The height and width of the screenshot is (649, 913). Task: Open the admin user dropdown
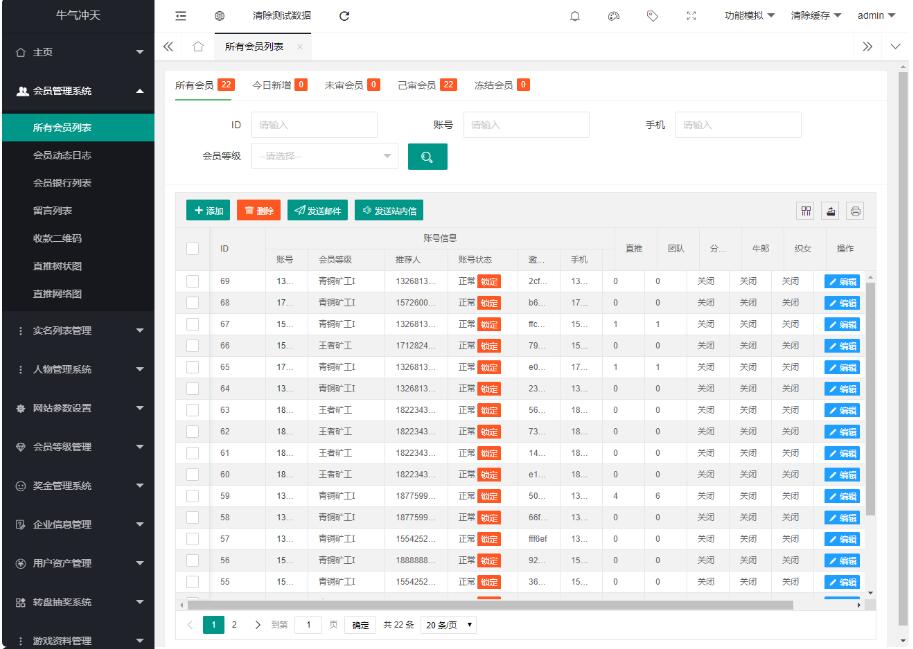coord(878,16)
